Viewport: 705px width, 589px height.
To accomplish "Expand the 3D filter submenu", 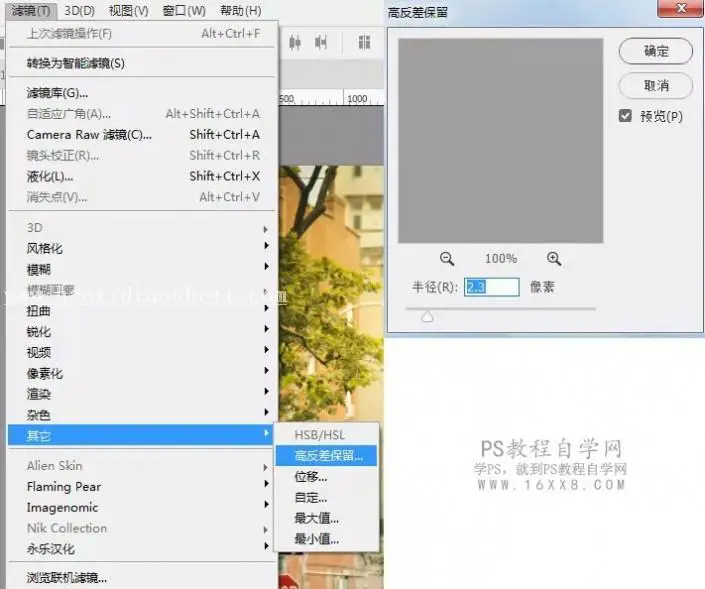I will 142,228.
